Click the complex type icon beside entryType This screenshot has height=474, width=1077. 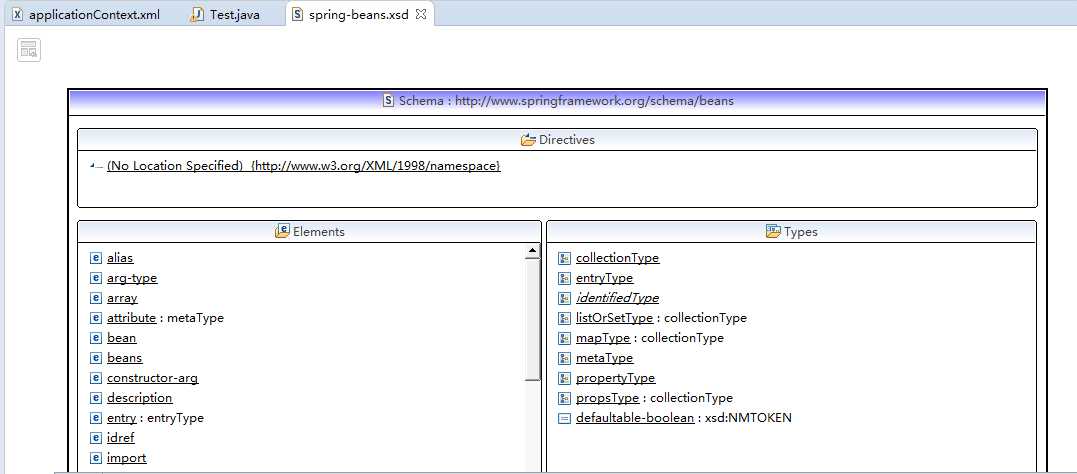[x=565, y=278]
